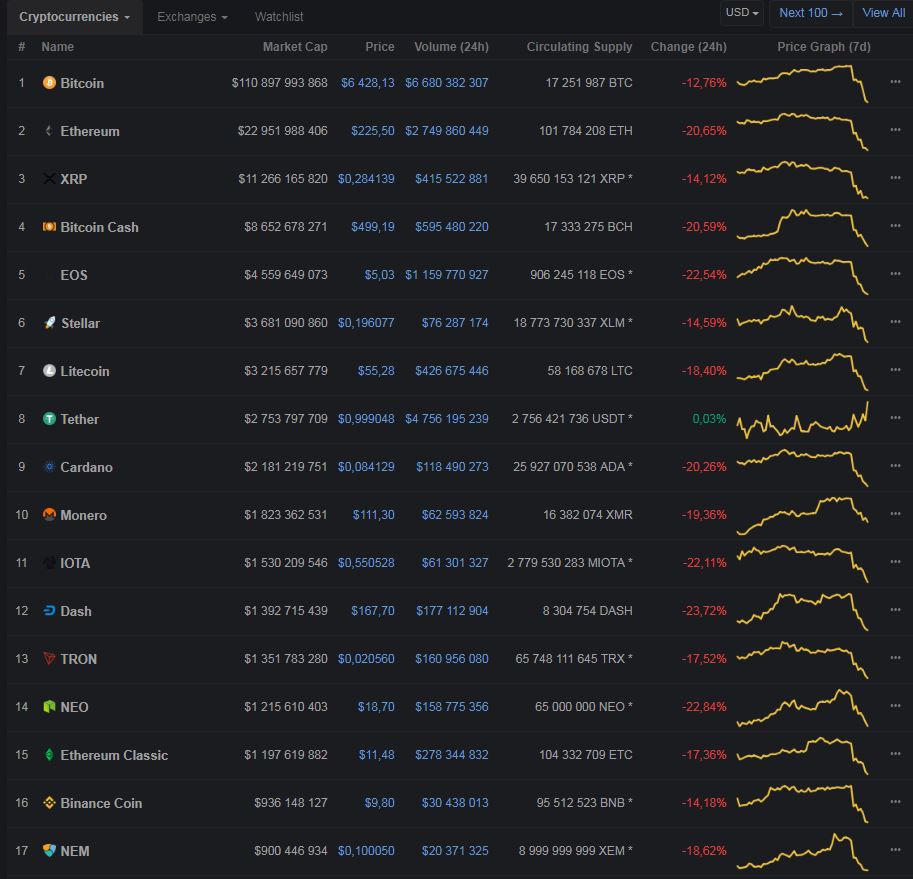
Task: Expand the Exchanges dropdown menu
Action: coord(192,17)
